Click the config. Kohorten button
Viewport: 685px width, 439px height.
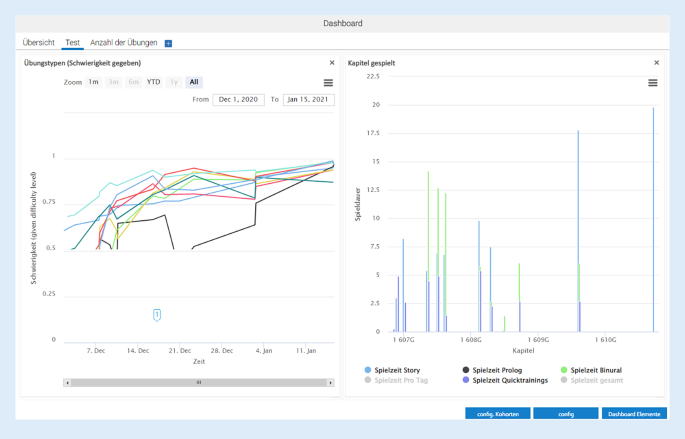497,413
